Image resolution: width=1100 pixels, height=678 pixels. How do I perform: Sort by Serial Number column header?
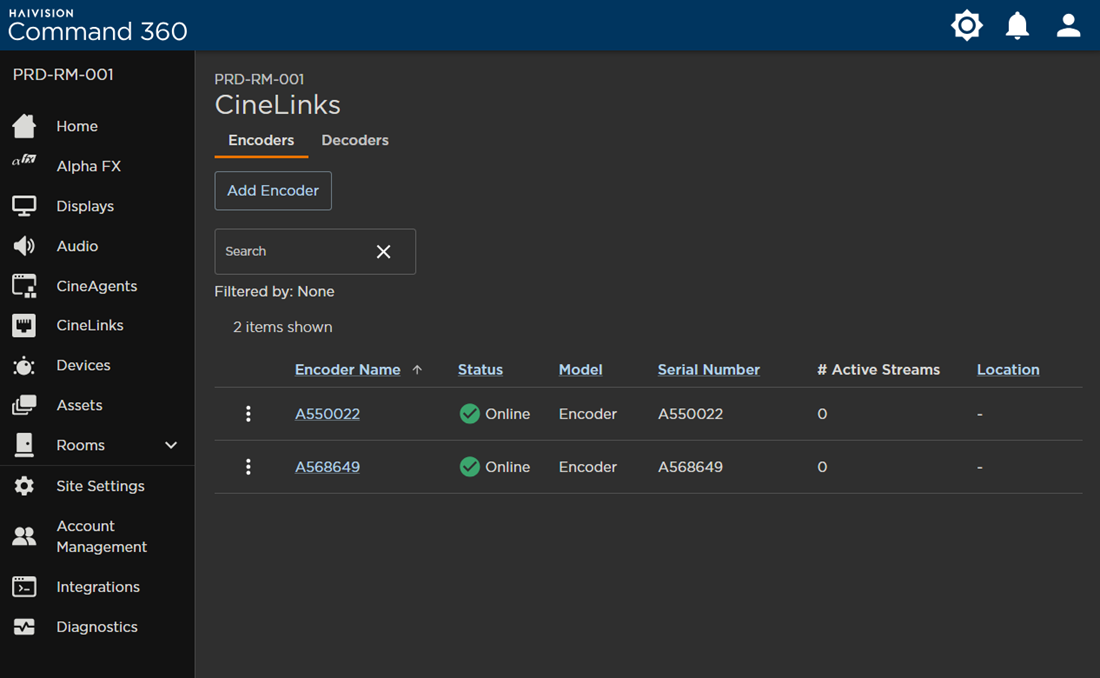tap(709, 370)
